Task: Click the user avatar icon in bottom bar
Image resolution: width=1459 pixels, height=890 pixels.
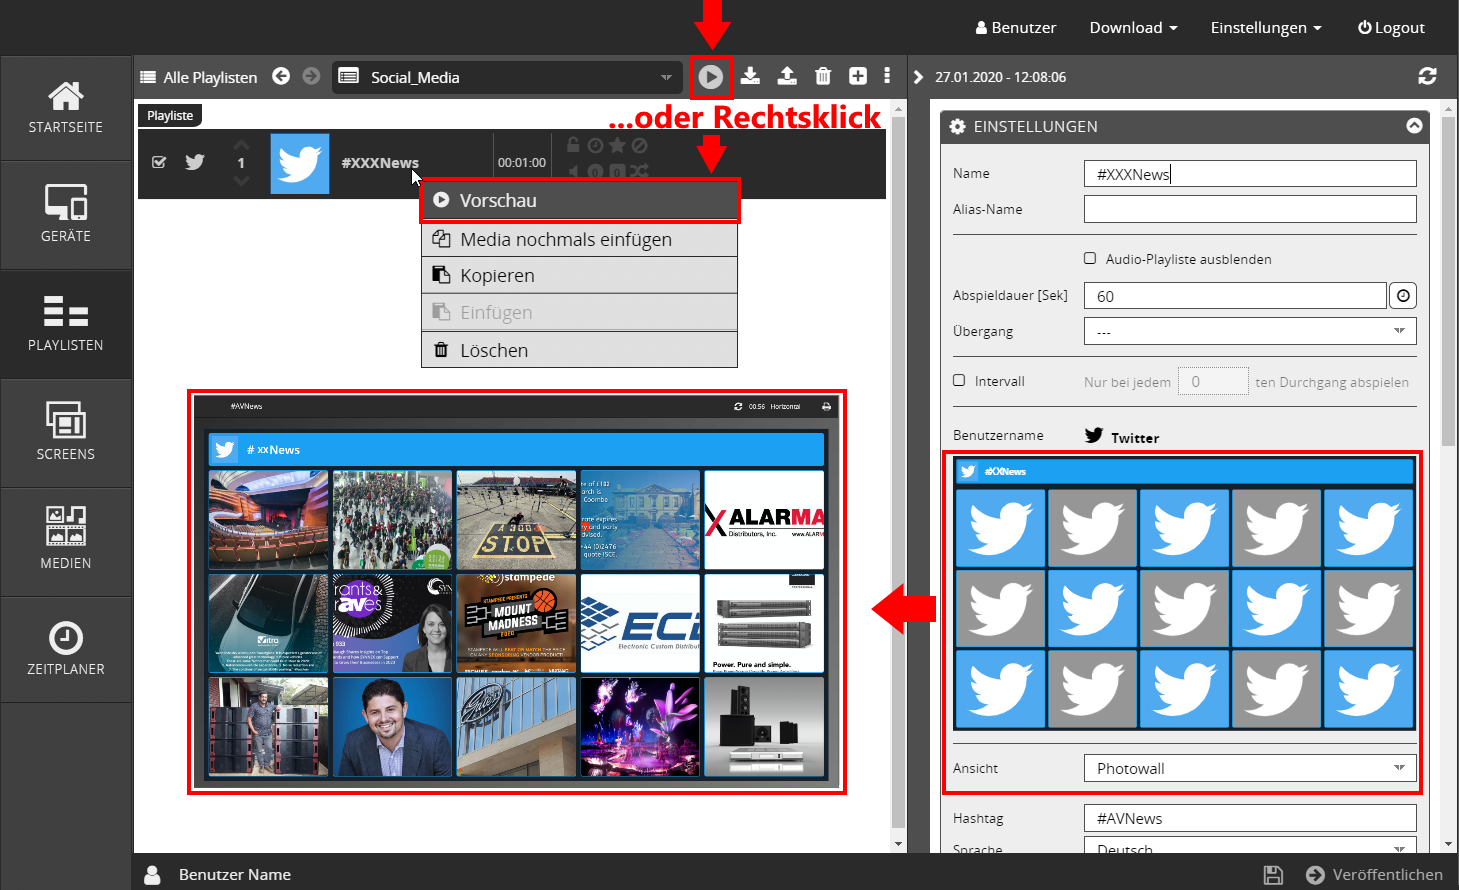Action: (x=152, y=875)
